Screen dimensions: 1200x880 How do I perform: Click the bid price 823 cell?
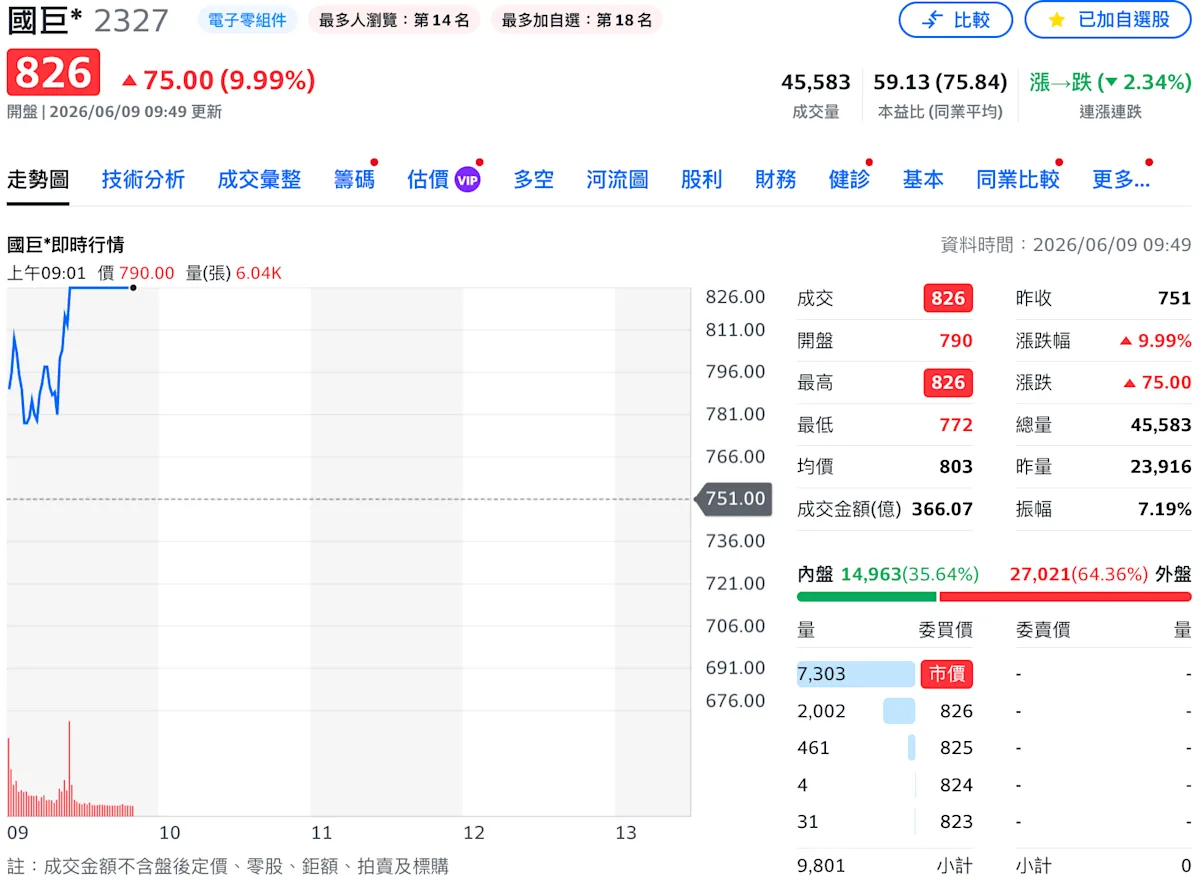(x=956, y=822)
